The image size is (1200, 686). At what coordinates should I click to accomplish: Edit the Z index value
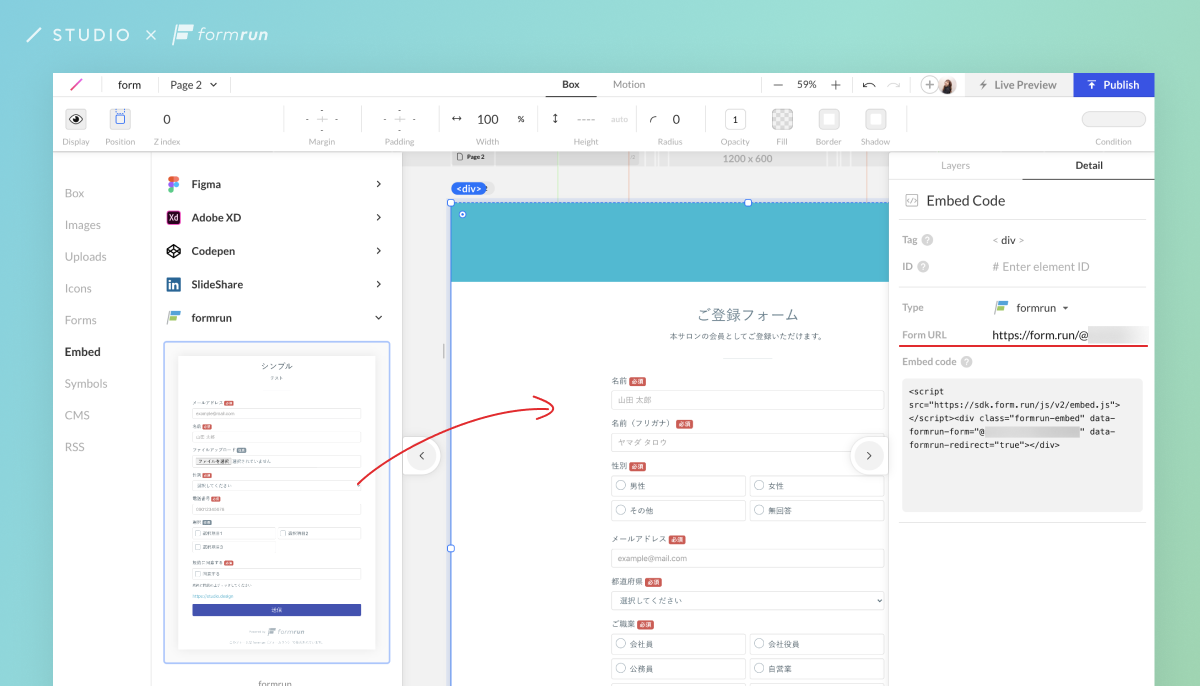coord(167,119)
